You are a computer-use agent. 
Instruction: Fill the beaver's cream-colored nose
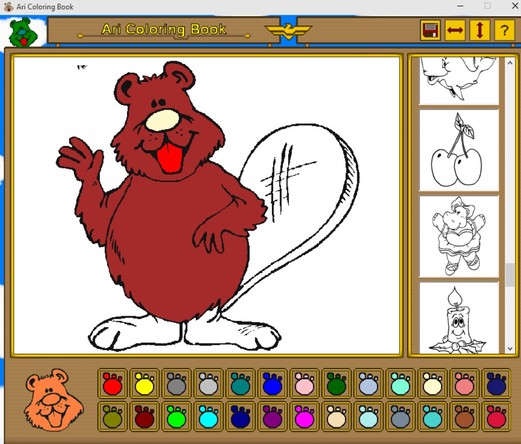click(162, 120)
